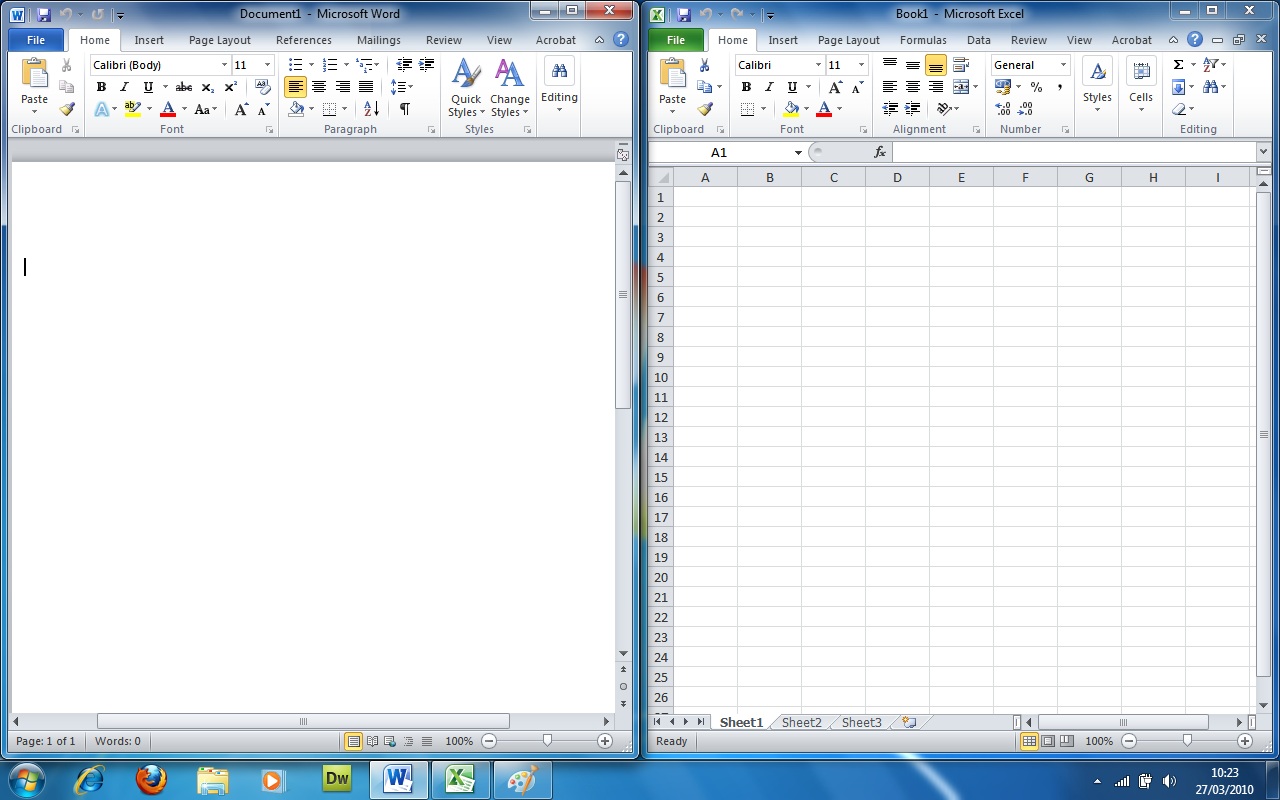Open the Page Layout tab in Word
This screenshot has width=1280, height=800.
click(x=220, y=40)
